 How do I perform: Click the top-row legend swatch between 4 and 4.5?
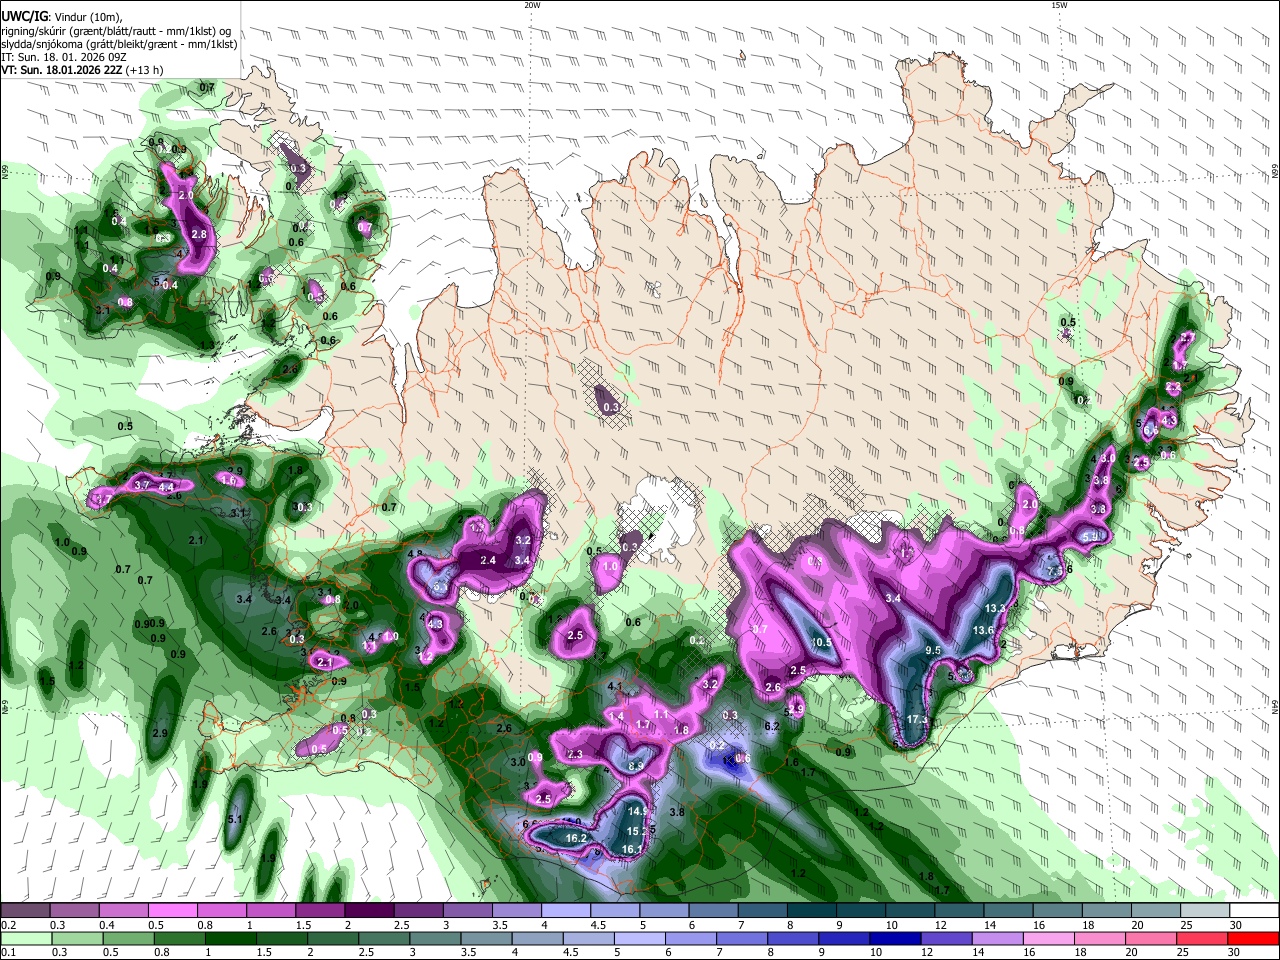566,911
